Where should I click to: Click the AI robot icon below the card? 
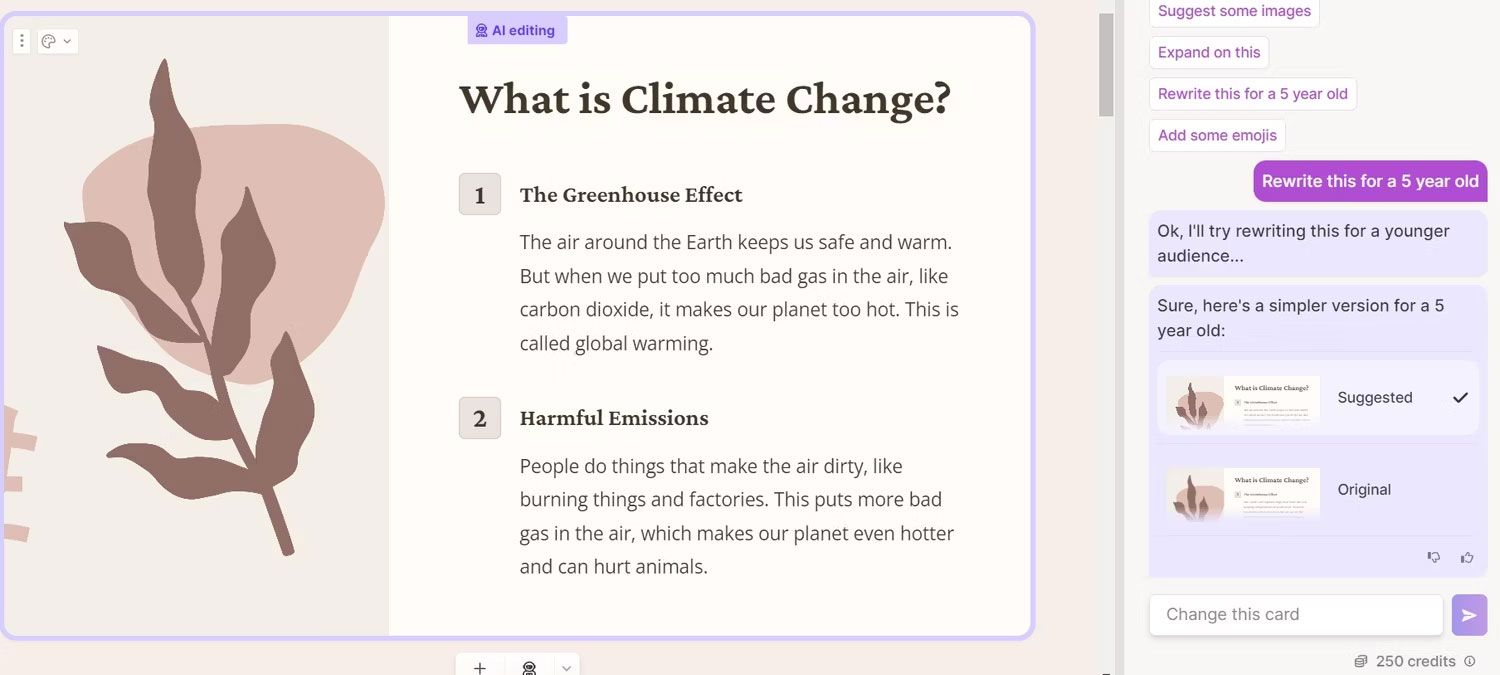click(530, 667)
